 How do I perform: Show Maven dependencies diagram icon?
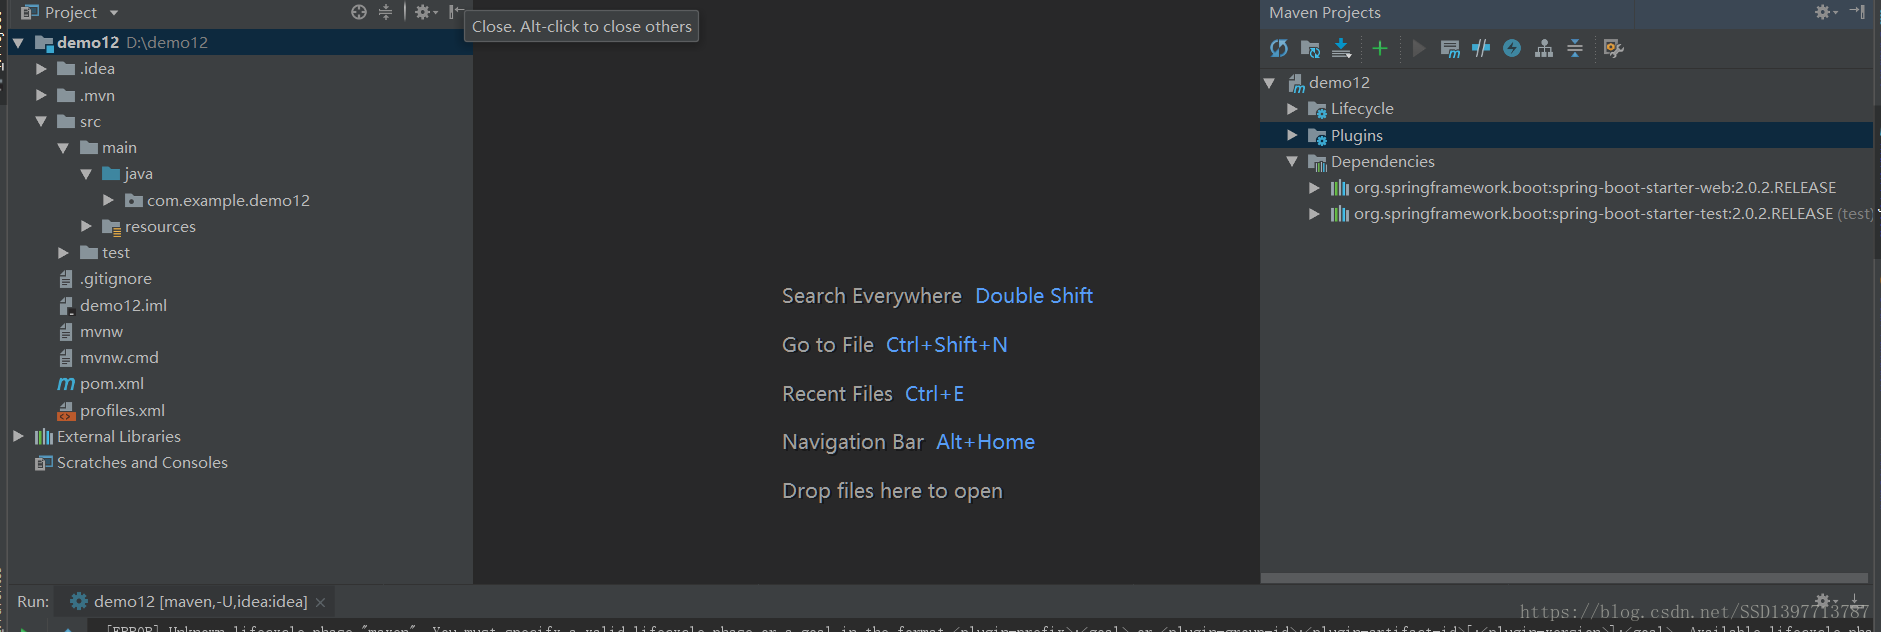tap(1544, 48)
